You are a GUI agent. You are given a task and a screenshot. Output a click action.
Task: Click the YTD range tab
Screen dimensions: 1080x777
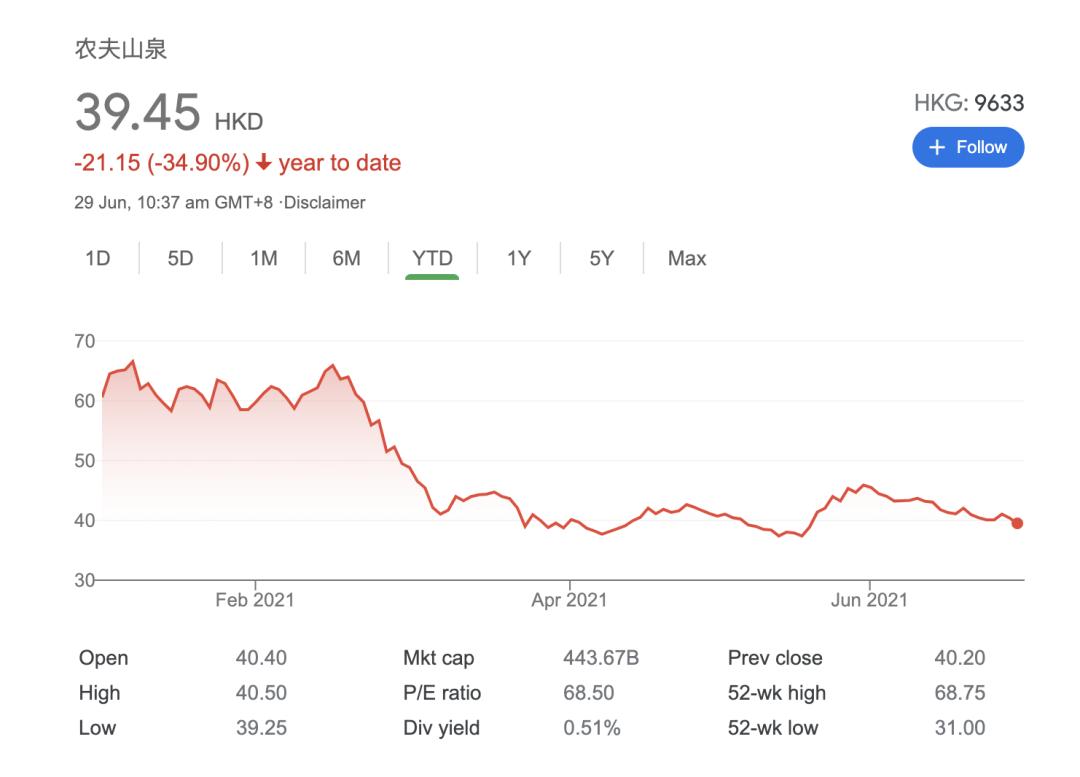(x=432, y=258)
